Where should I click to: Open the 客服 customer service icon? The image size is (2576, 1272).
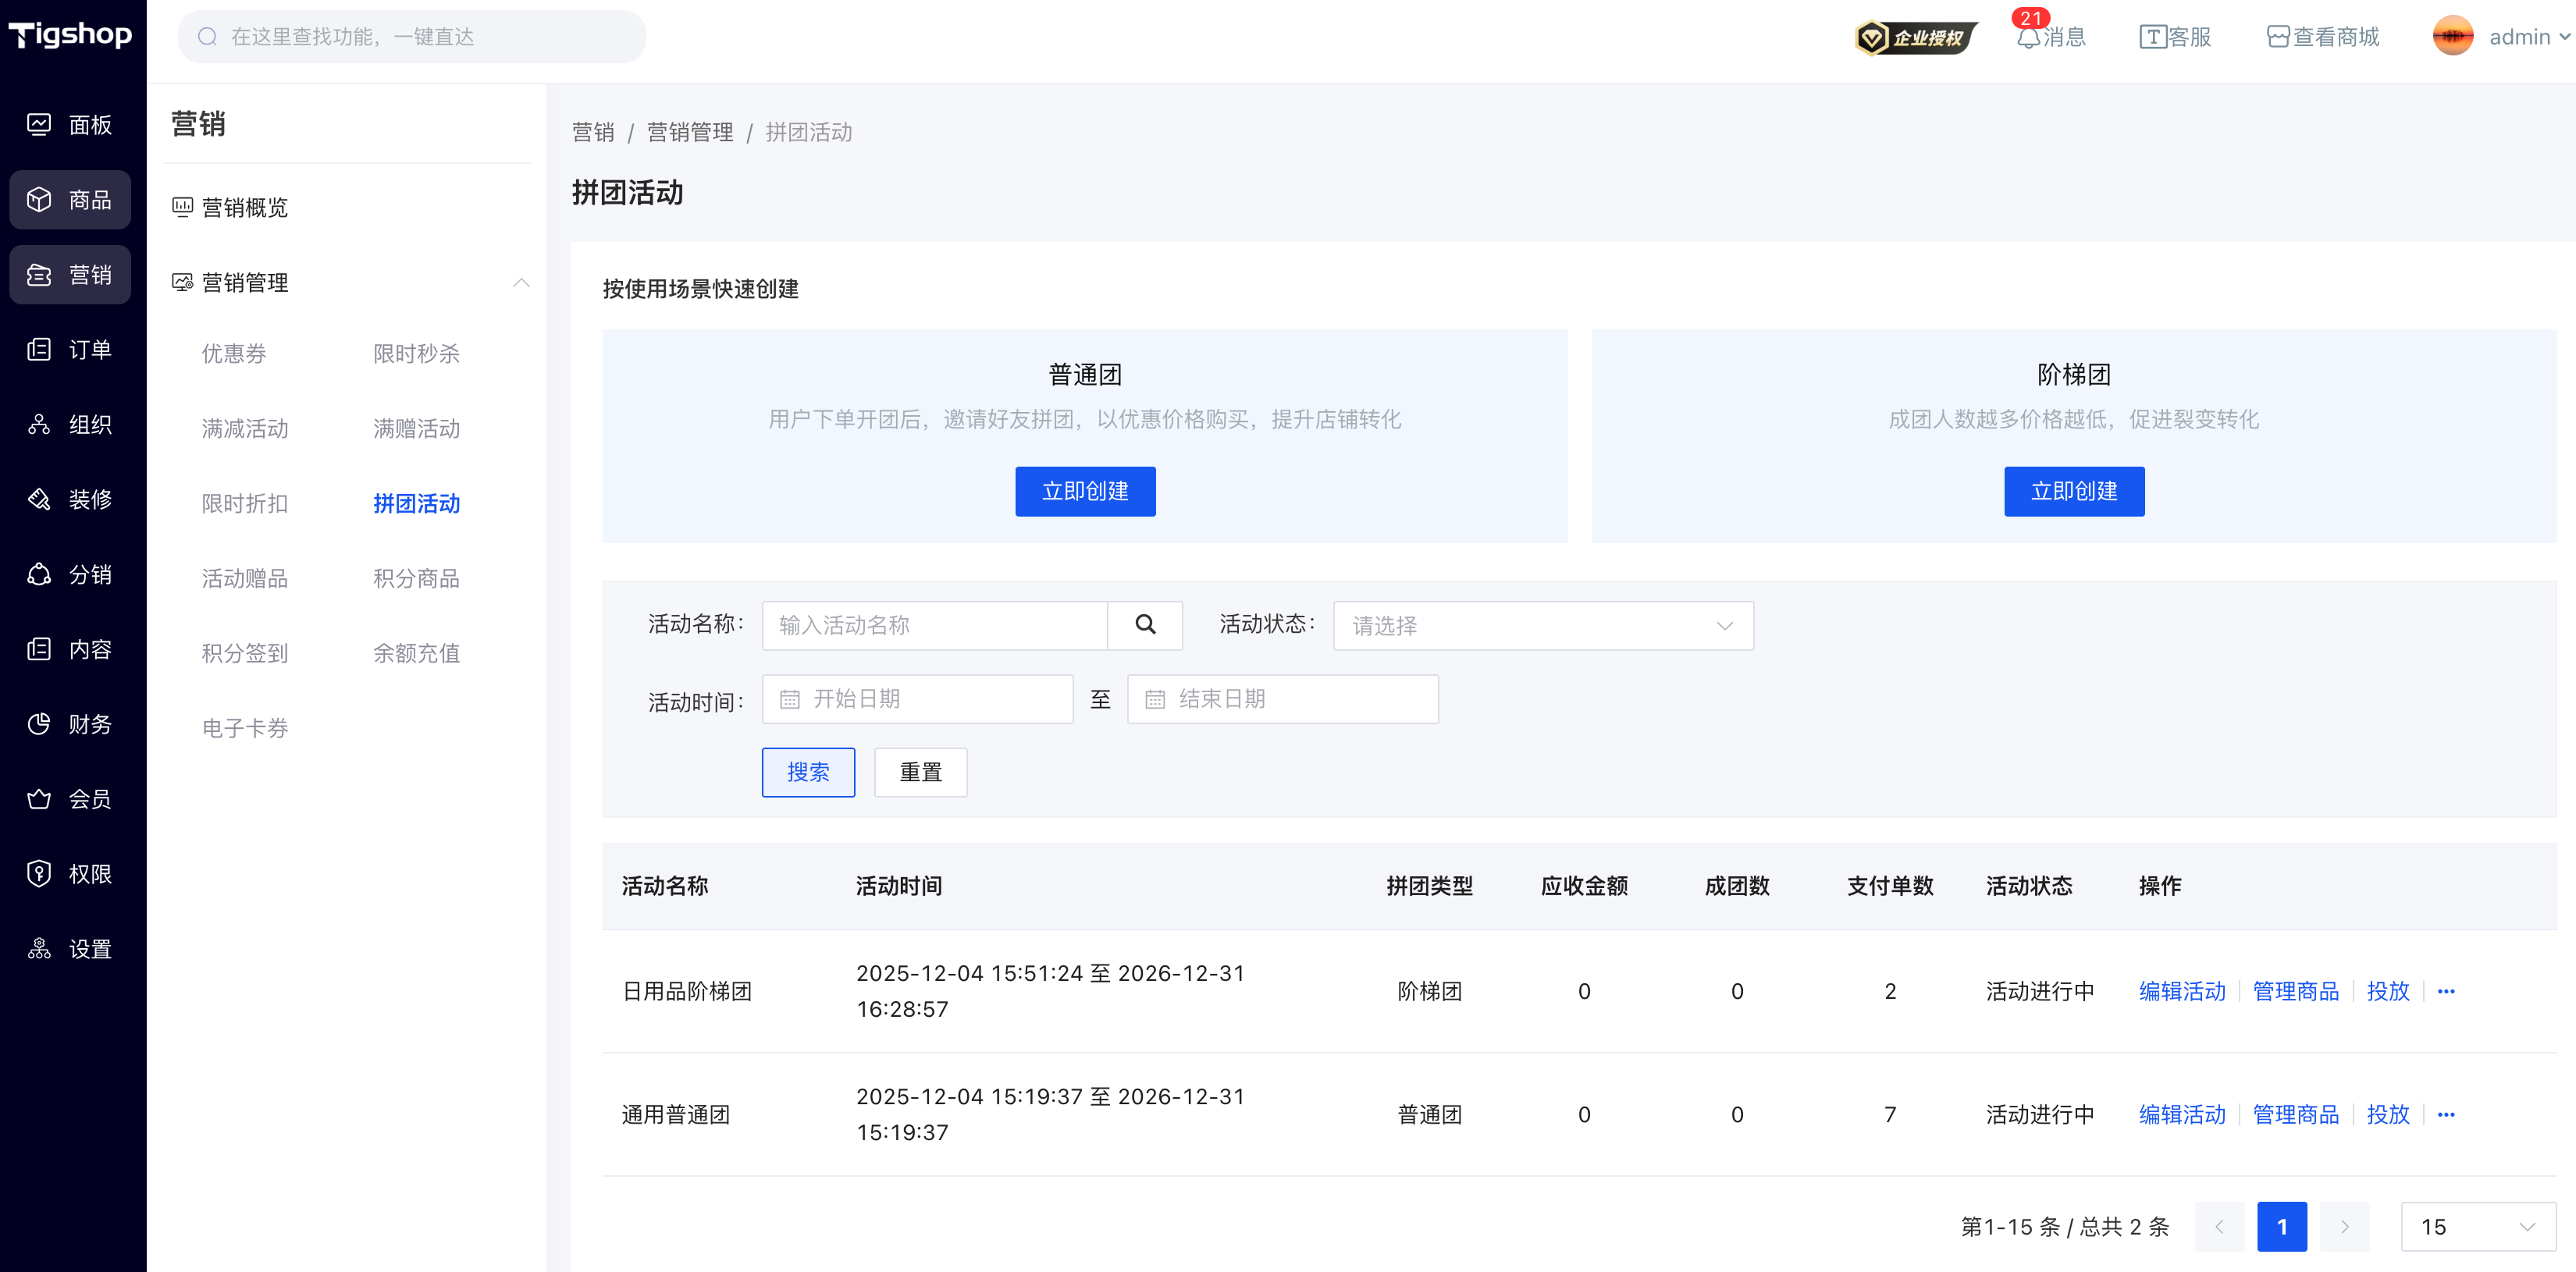[2152, 38]
